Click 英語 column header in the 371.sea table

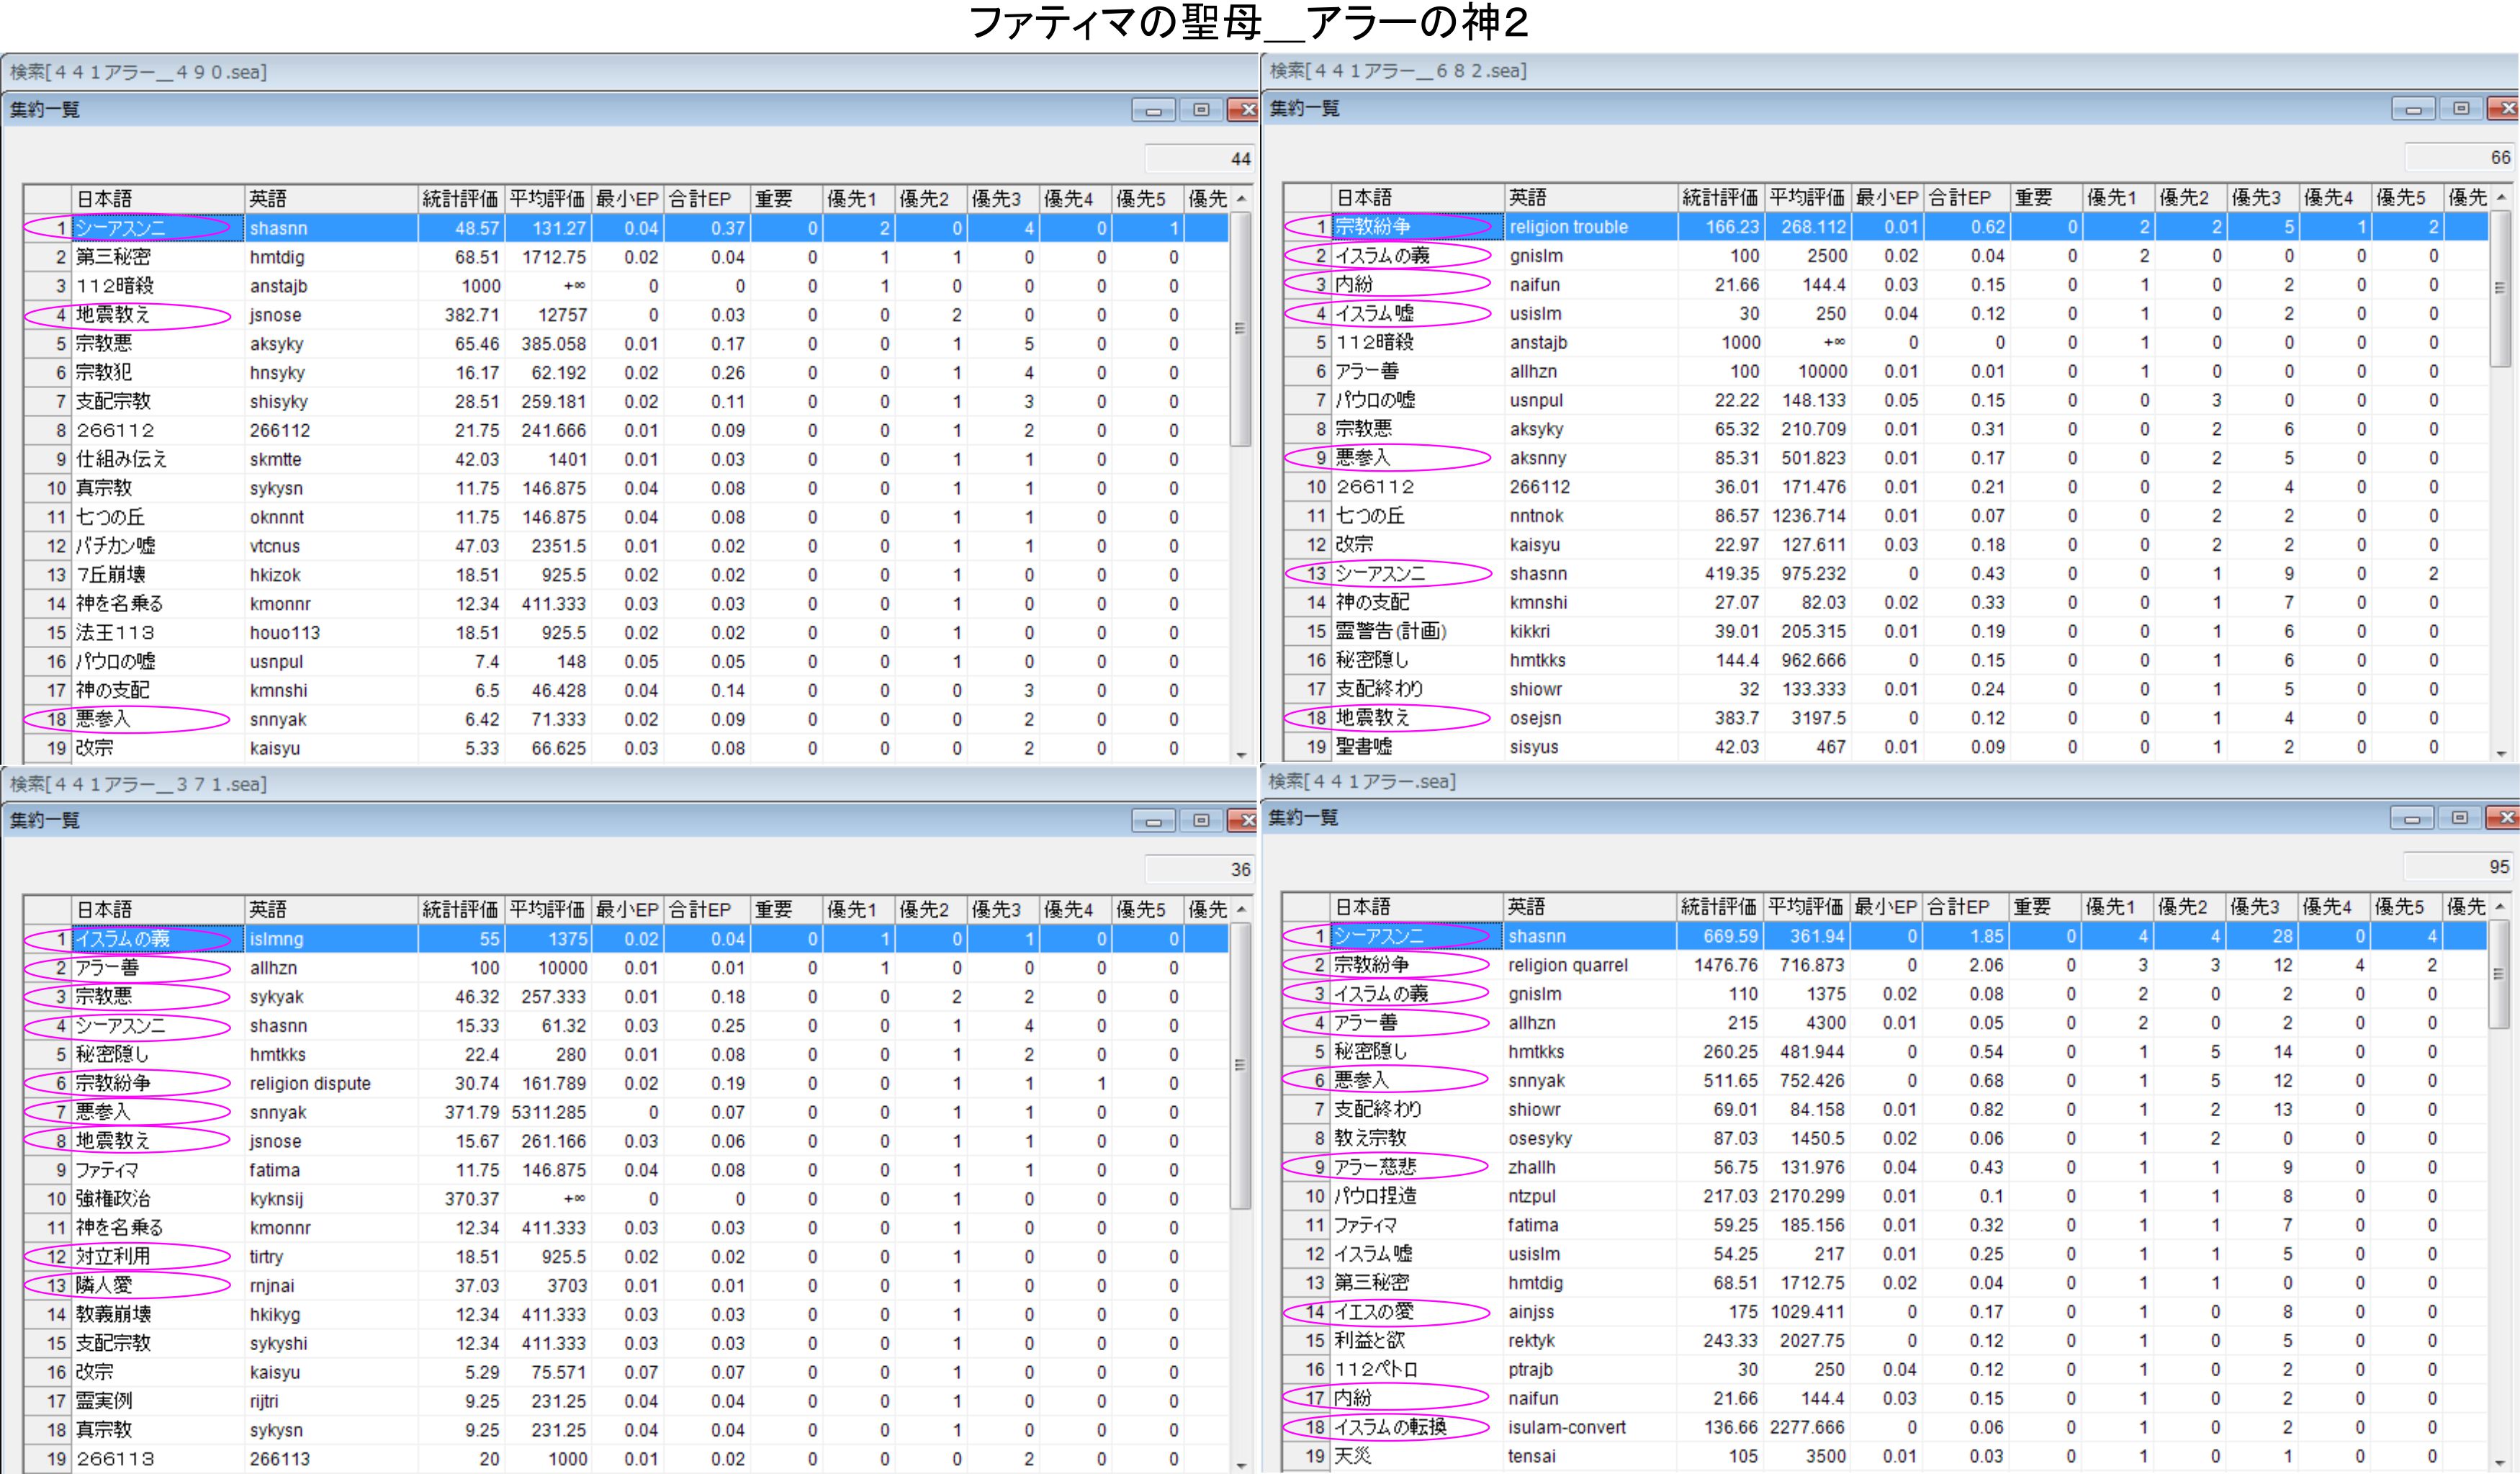(x=330, y=909)
